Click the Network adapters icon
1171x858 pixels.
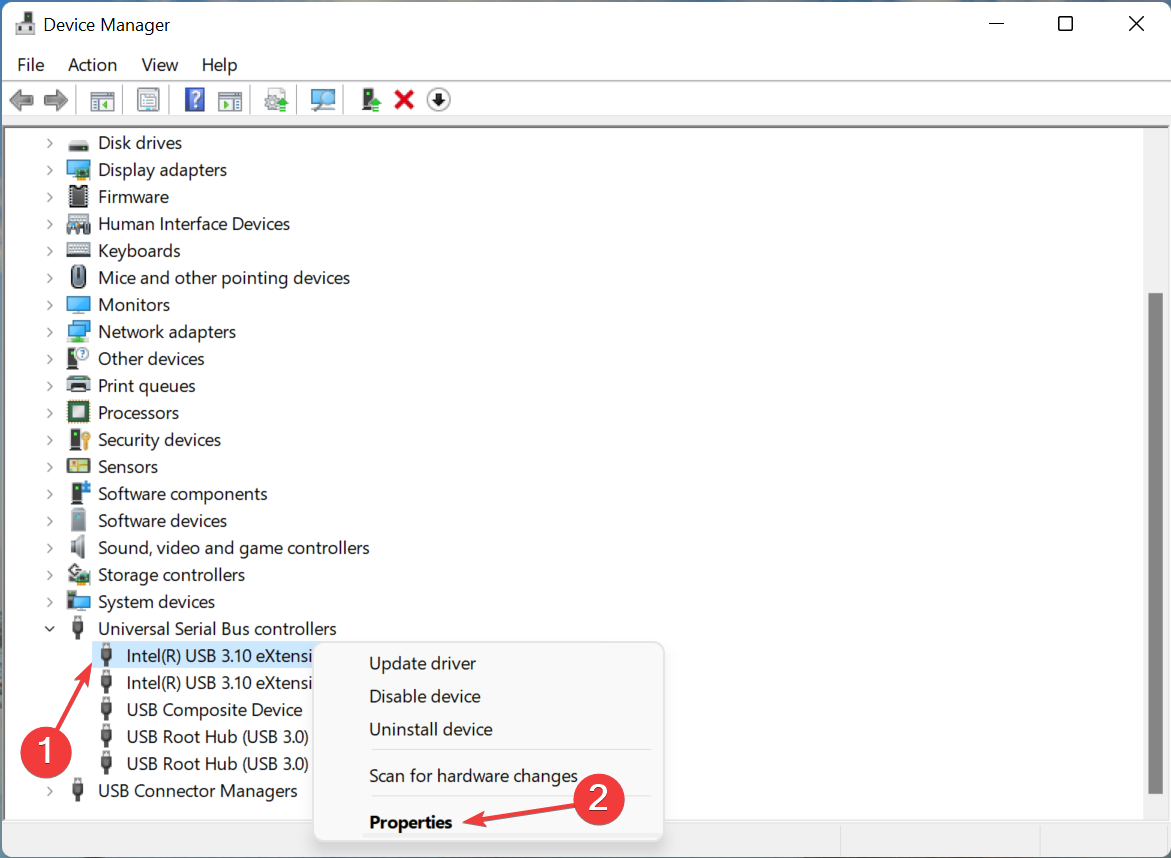coord(78,332)
